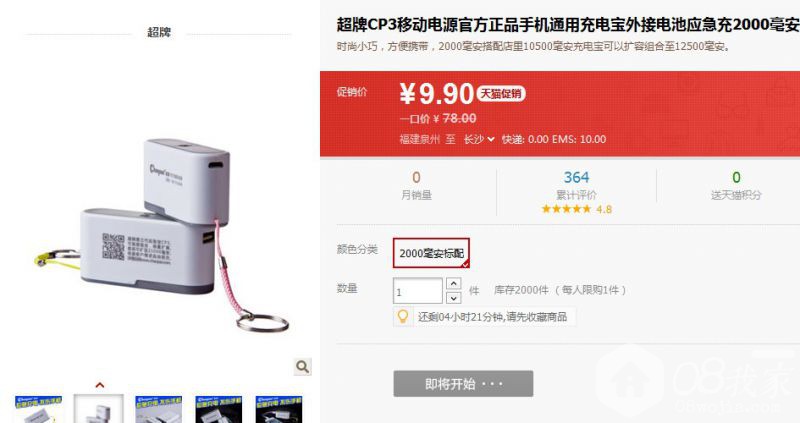Increase quantity with the up arrow
The width and height of the screenshot is (800, 423).
coord(454,283)
